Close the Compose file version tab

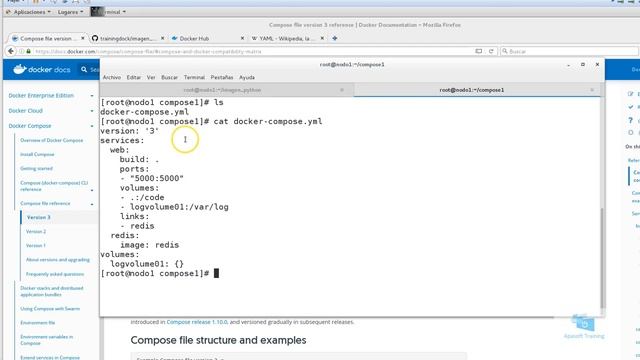pyautogui.click(x=82, y=38)
